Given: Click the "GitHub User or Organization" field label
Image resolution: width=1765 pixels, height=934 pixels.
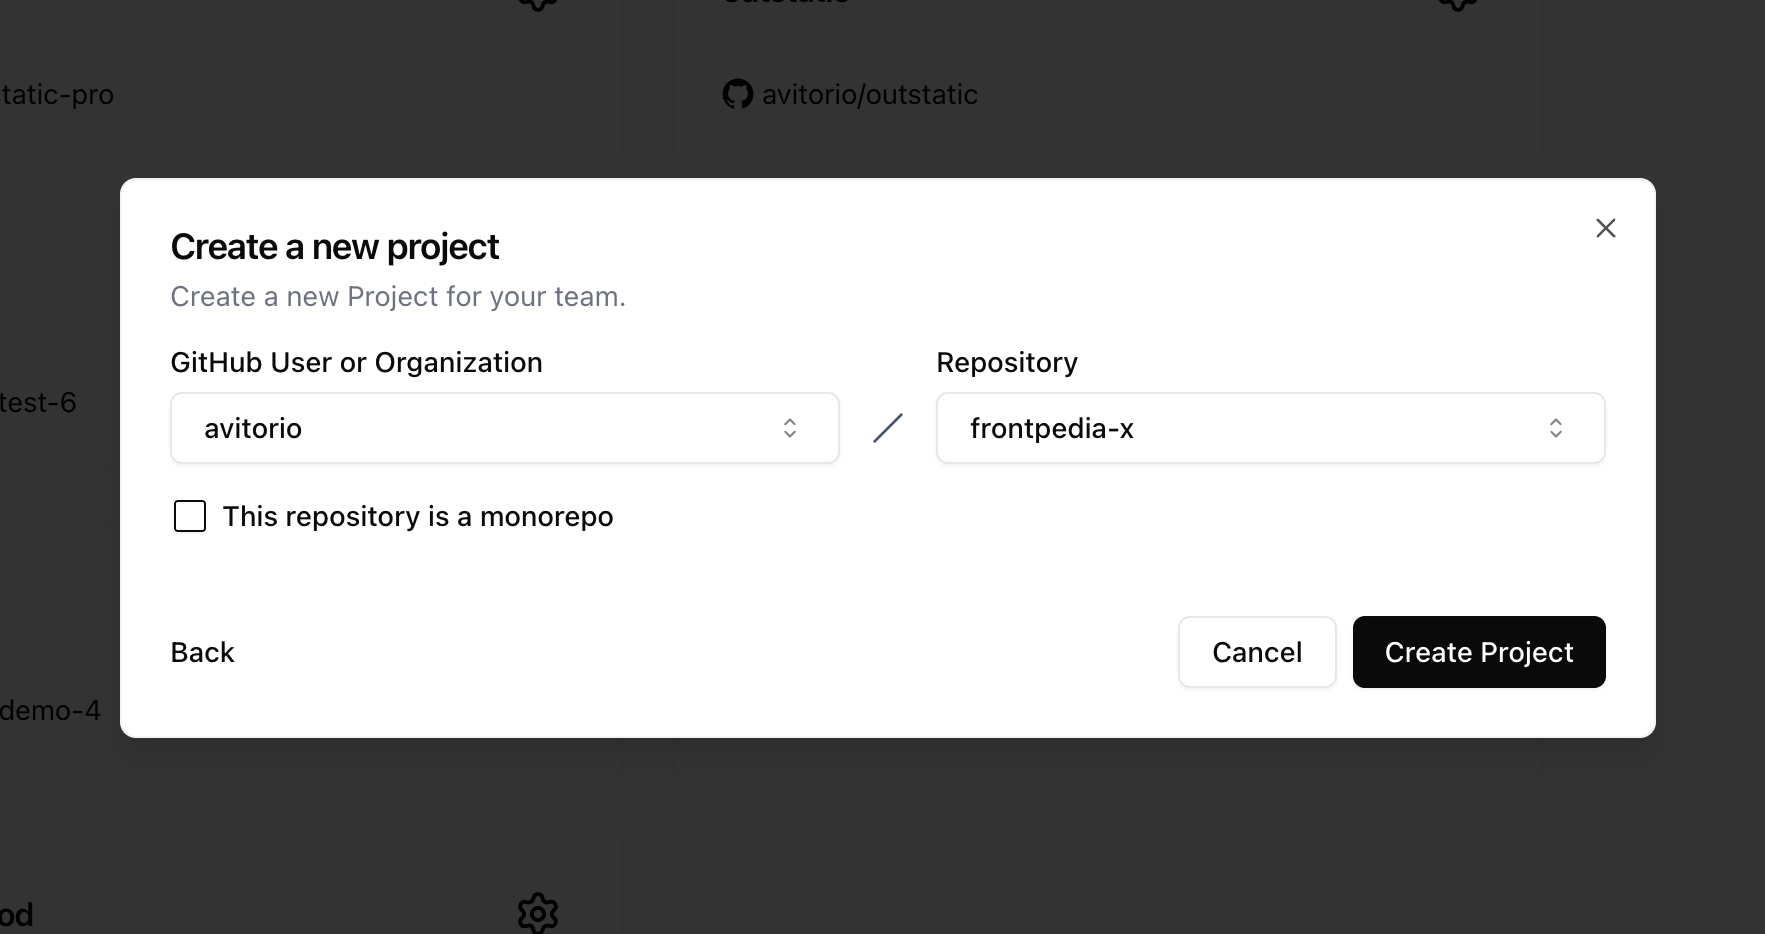Looking at the screenshot, I should click(x=356, y=363).
